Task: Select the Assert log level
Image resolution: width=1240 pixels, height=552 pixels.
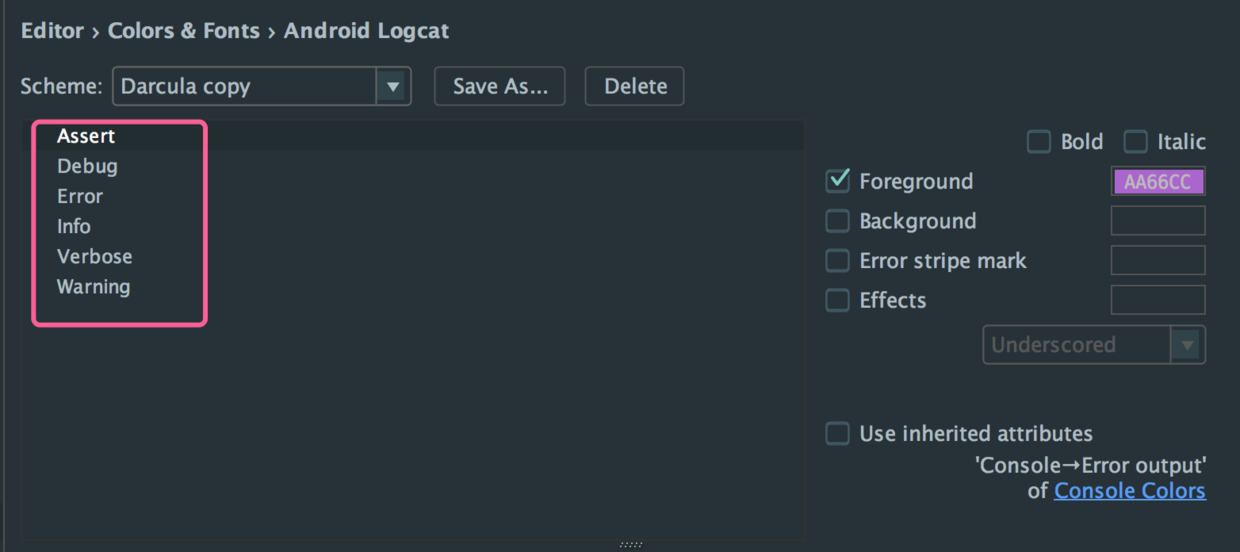Action: [86, 136]
